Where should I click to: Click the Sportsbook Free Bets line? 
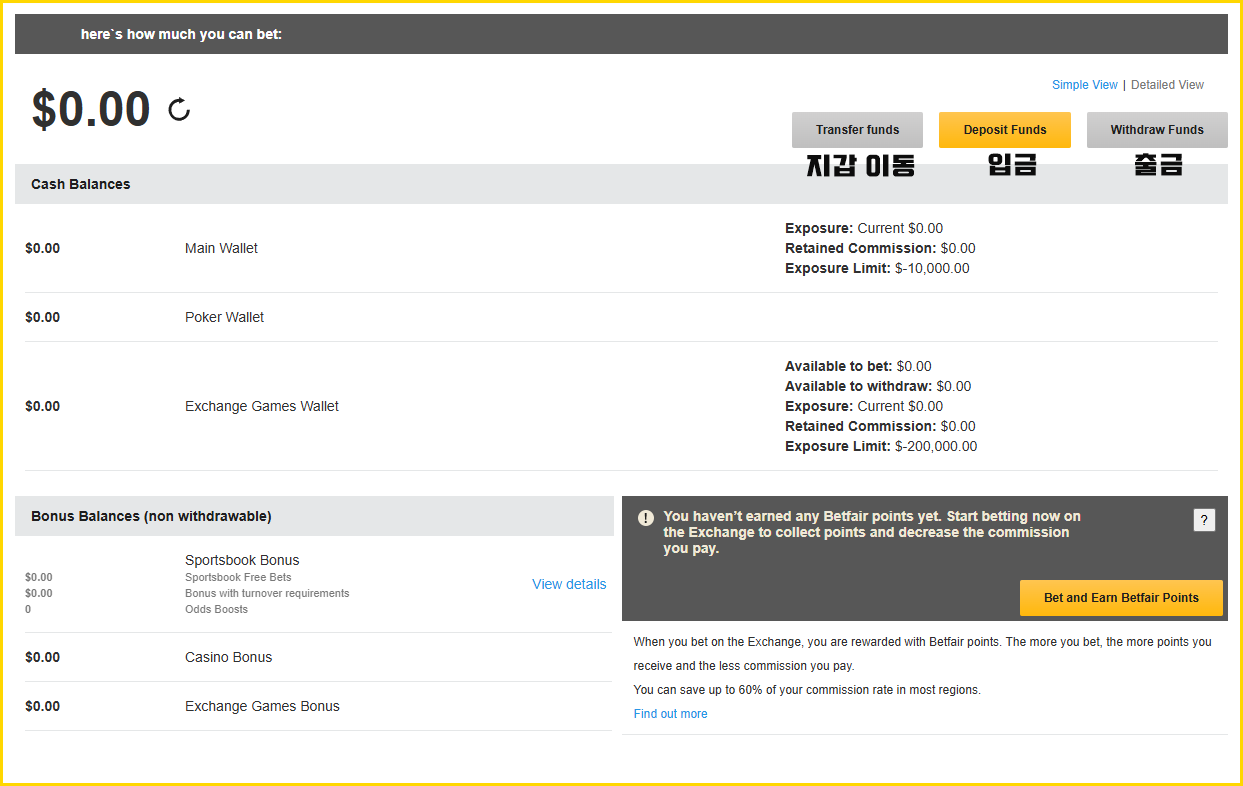(x=238, y=577)
